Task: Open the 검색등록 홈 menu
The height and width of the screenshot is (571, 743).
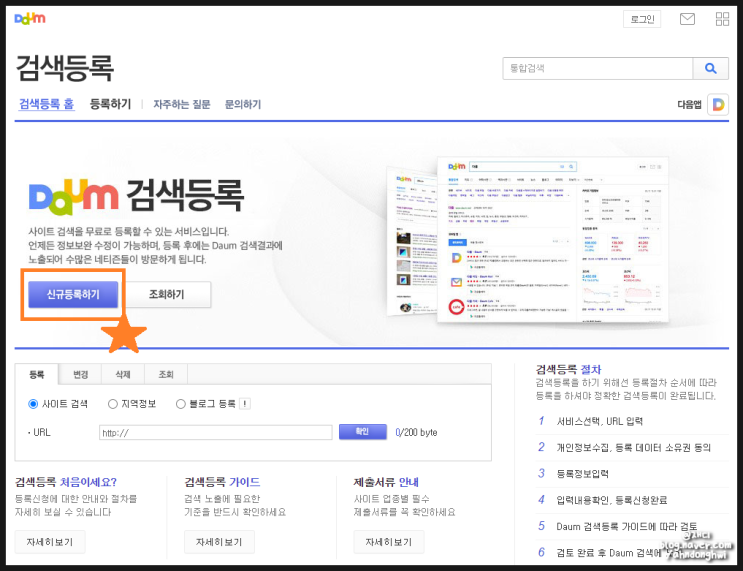Action: pyautogui.click(x=46, y=104)
